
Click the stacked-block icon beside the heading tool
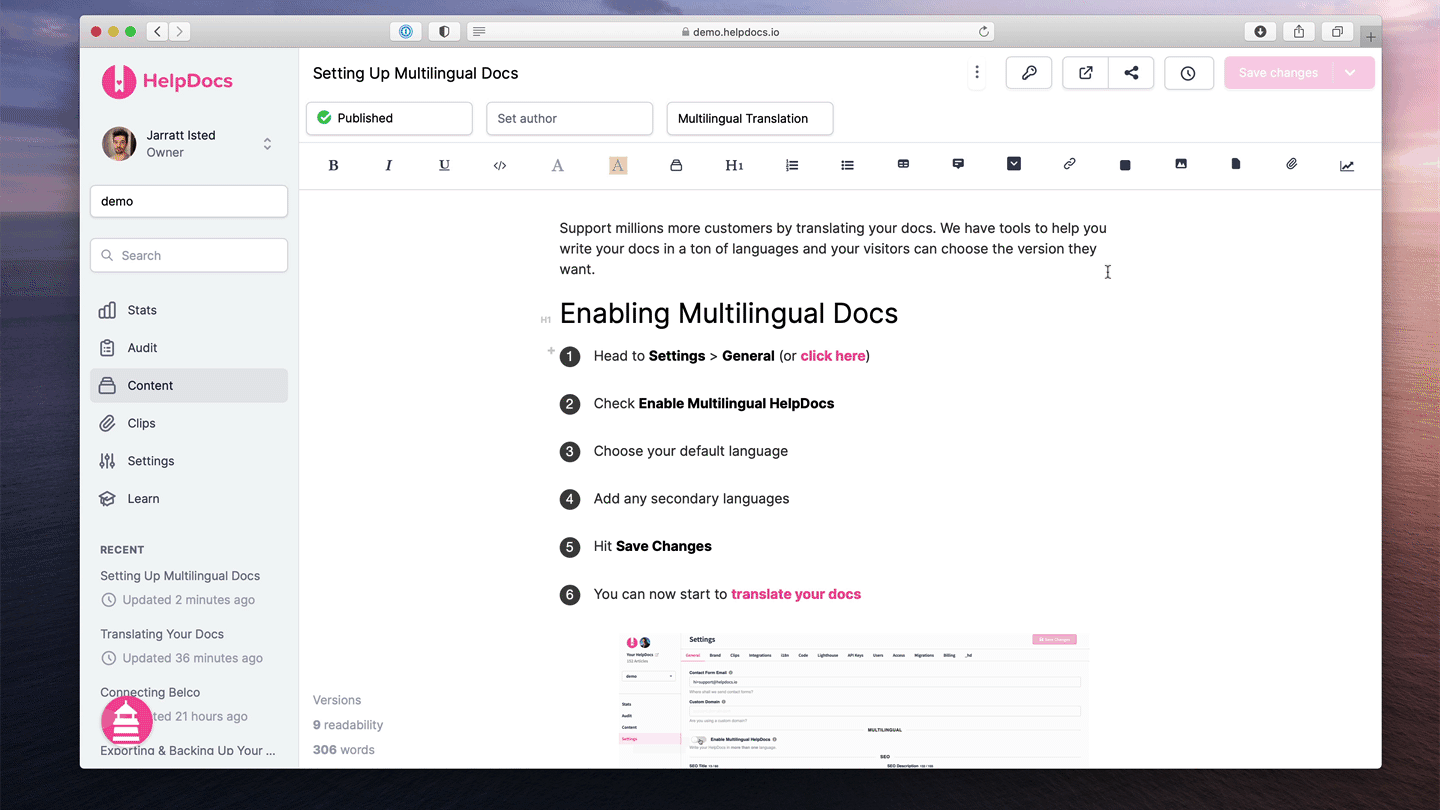point(676,165)
